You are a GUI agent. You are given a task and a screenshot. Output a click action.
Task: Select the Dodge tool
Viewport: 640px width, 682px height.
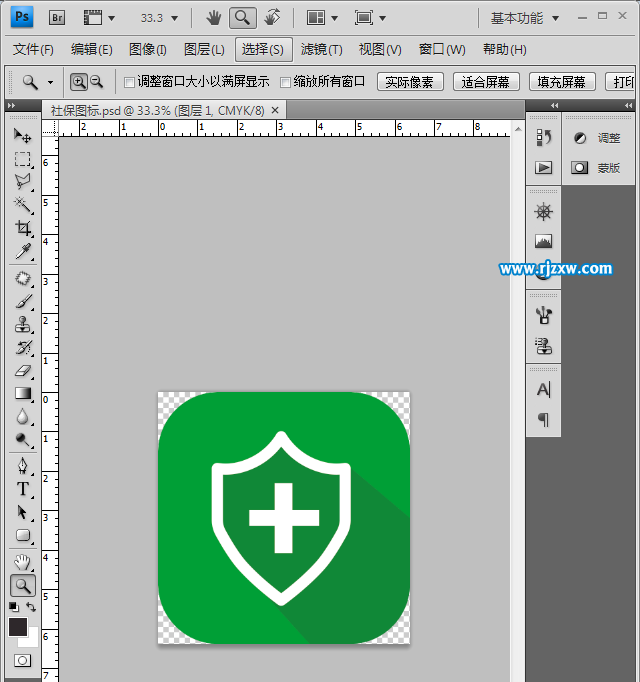[x=23, y=440]
